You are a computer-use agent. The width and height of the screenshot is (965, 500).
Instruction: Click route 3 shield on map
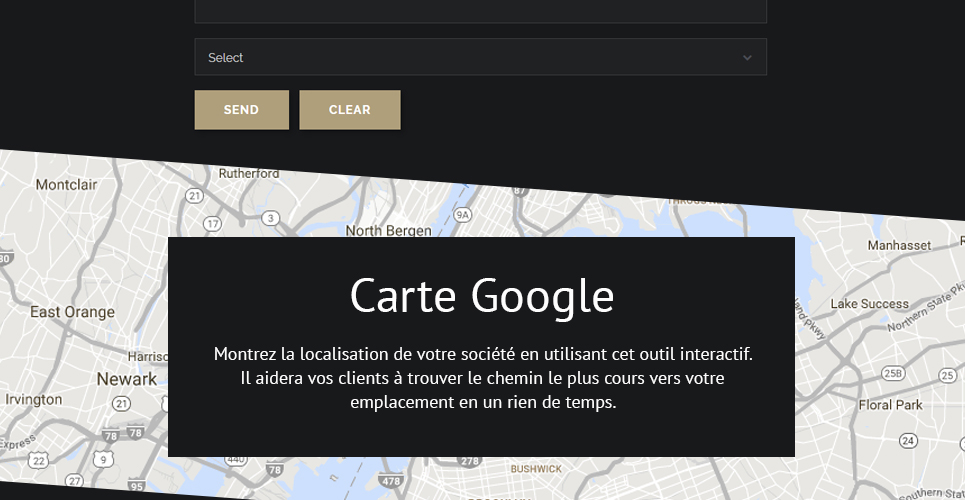(270, 218)
